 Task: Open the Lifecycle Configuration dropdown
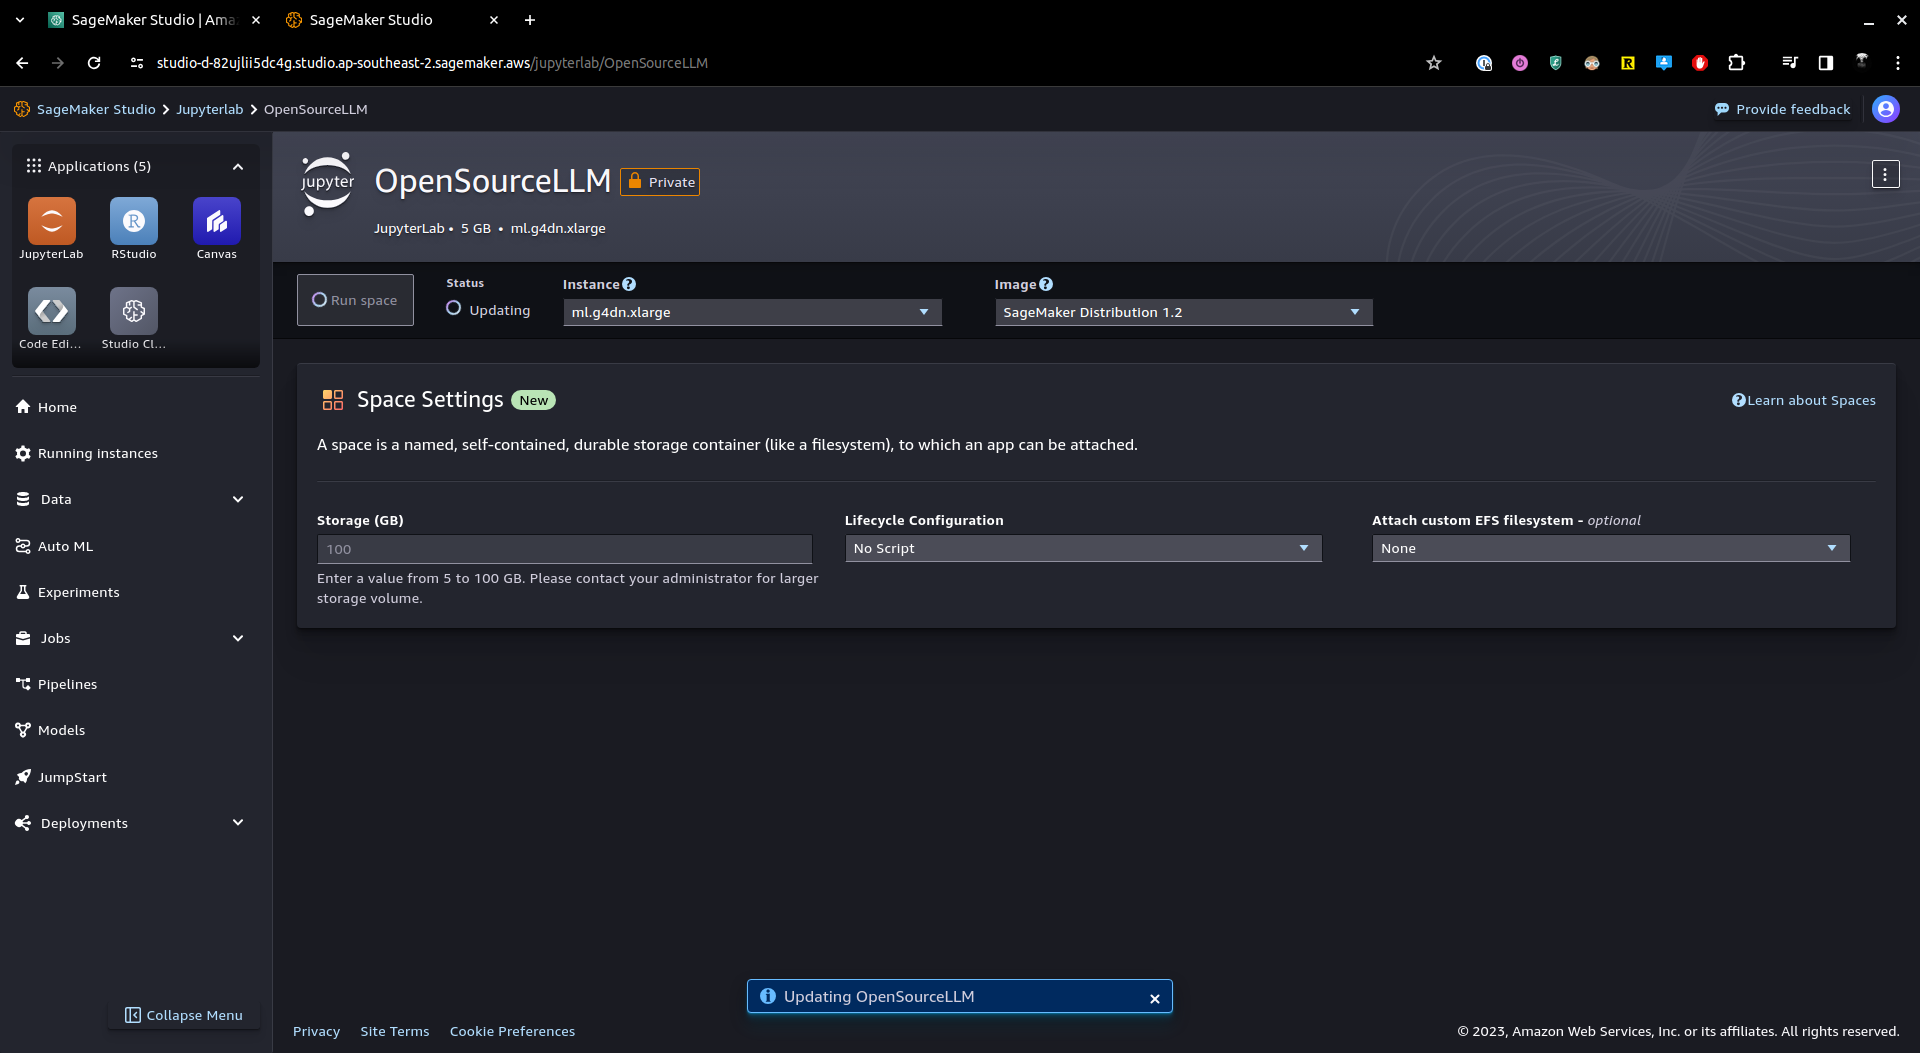point(1083,548)
